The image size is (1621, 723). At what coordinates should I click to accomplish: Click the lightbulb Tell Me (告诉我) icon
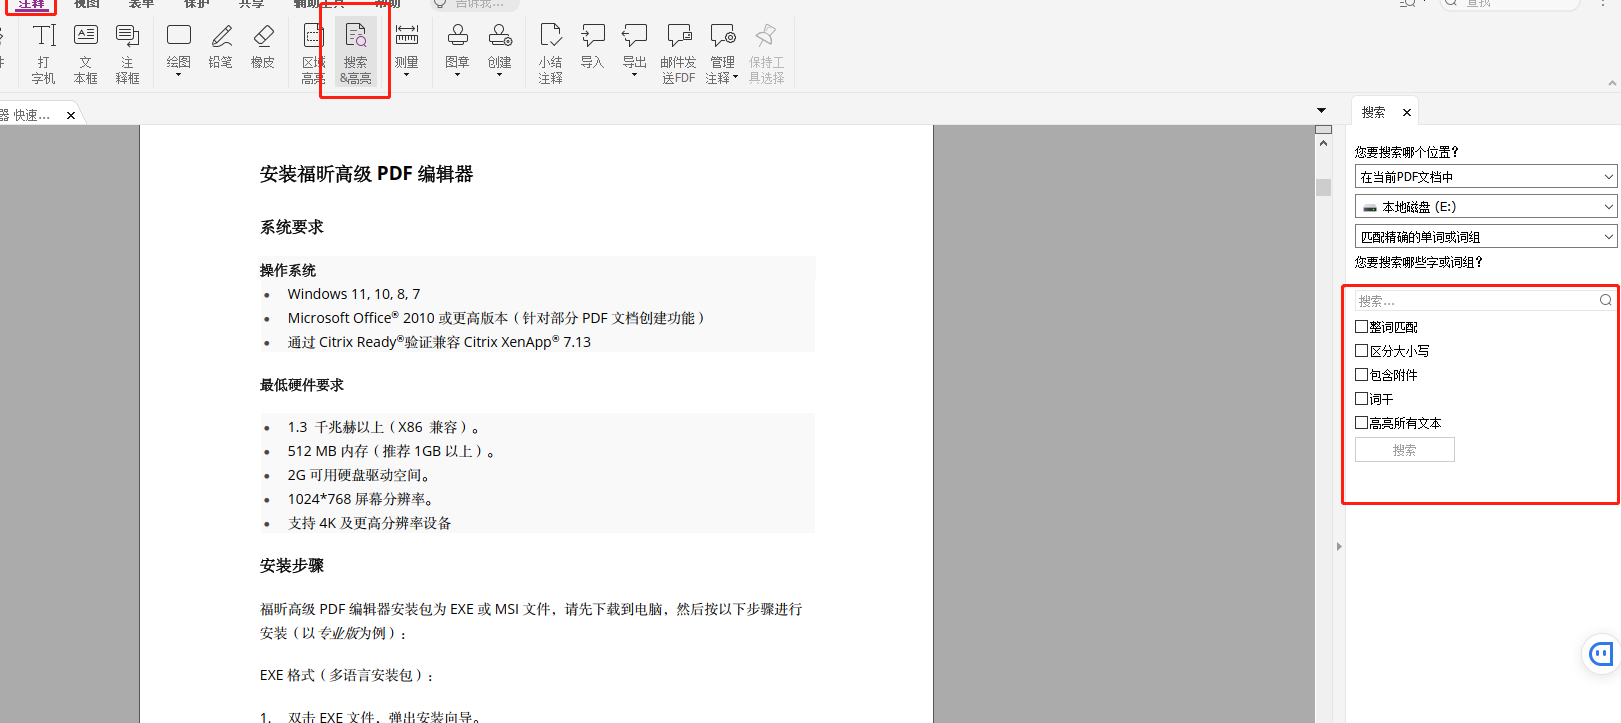tap(440, 4)
